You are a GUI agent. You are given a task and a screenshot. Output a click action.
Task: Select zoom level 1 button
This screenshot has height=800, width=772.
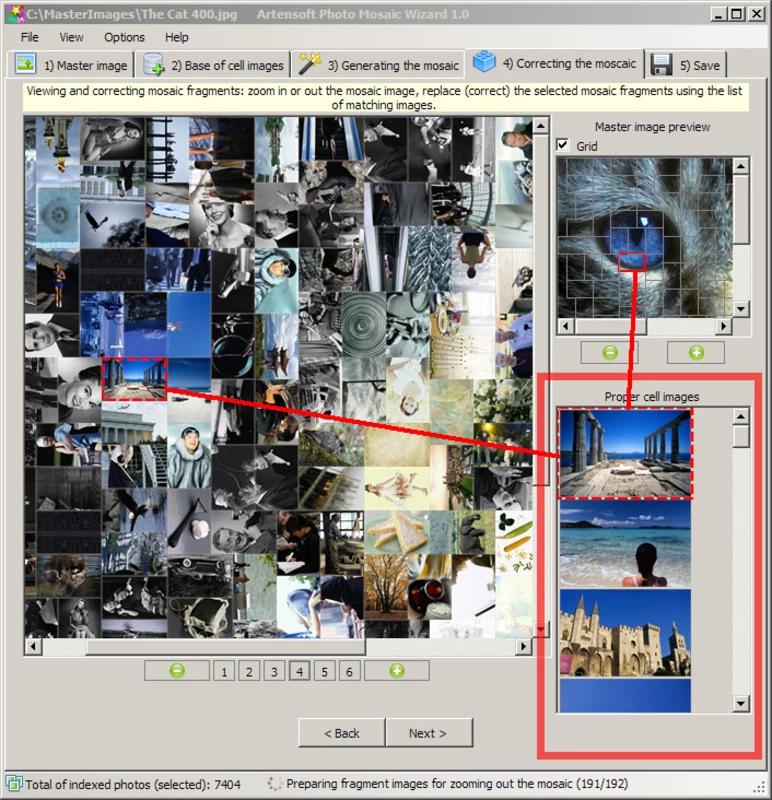click(x=224, y=671)
